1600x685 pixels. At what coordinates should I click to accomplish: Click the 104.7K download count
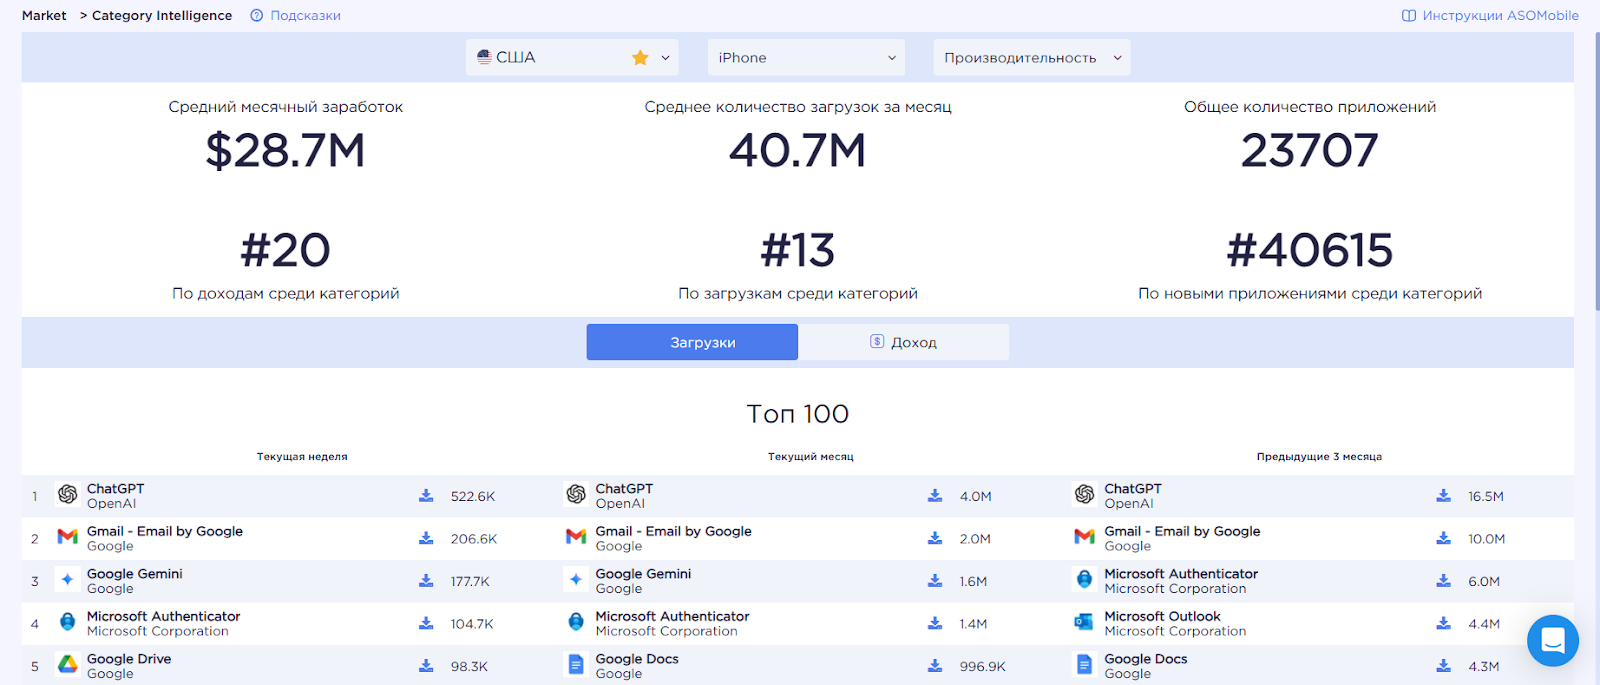click(472, 624)
